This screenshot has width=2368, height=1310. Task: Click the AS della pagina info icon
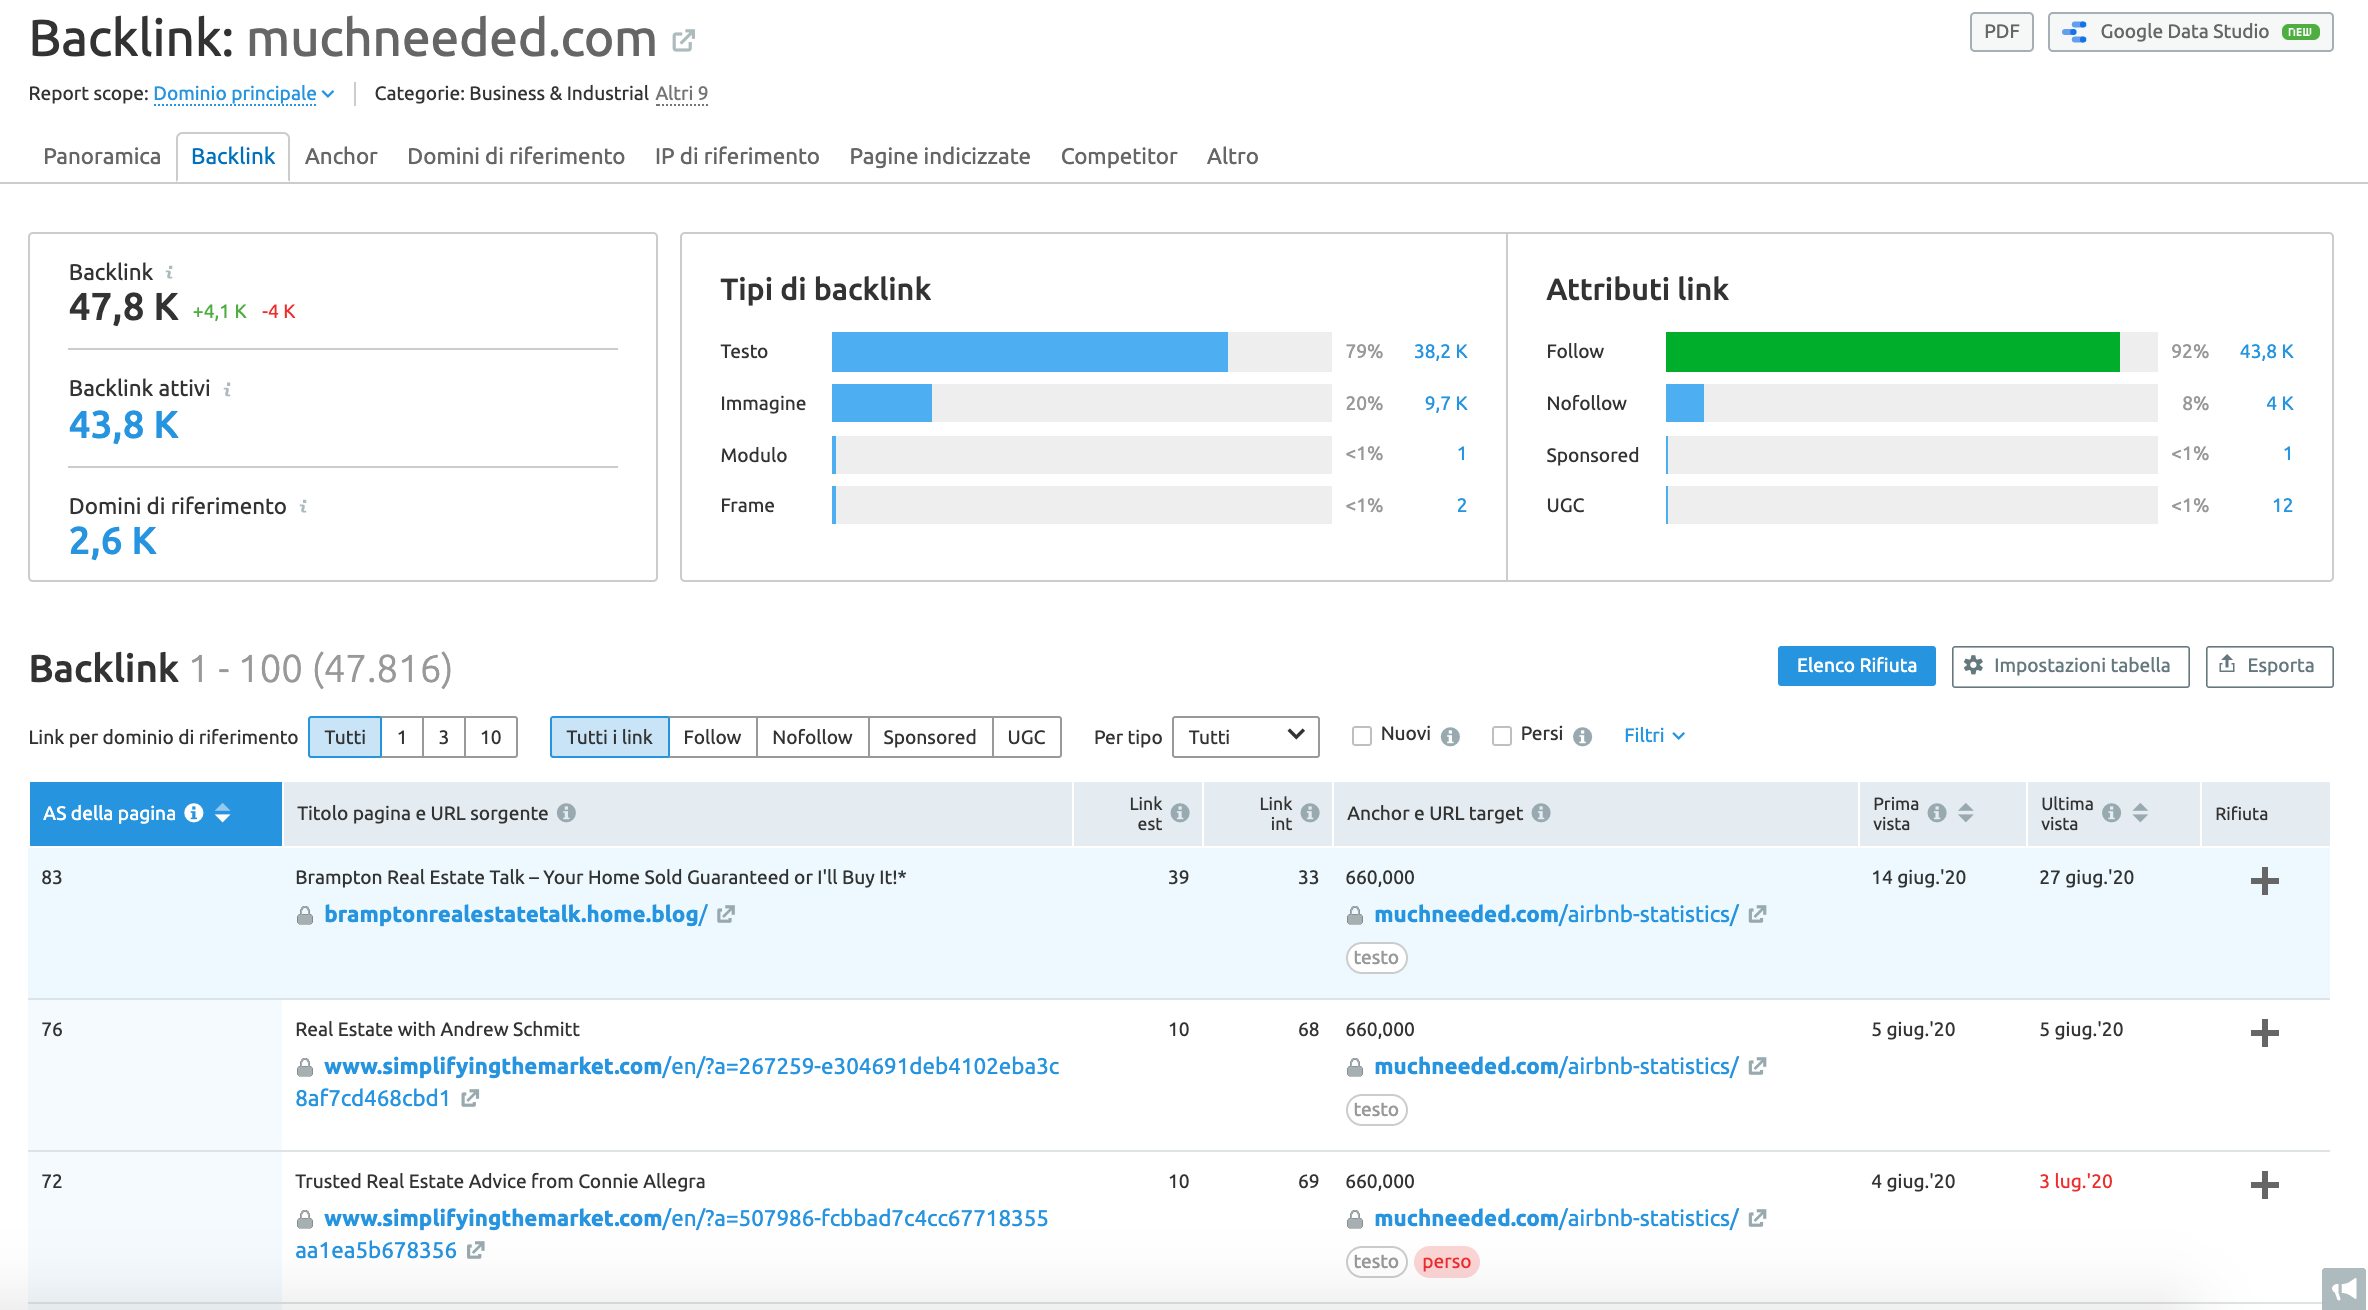tap(194, 813)
